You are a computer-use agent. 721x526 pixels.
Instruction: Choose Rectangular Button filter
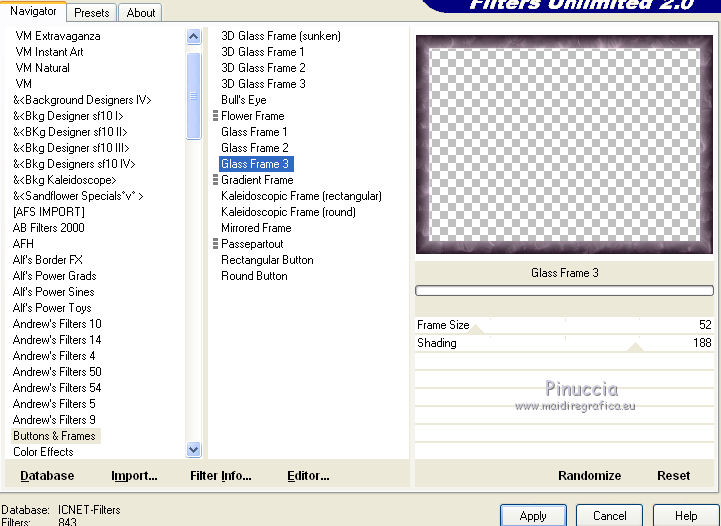pyautogui.click(x=267, y=260)
